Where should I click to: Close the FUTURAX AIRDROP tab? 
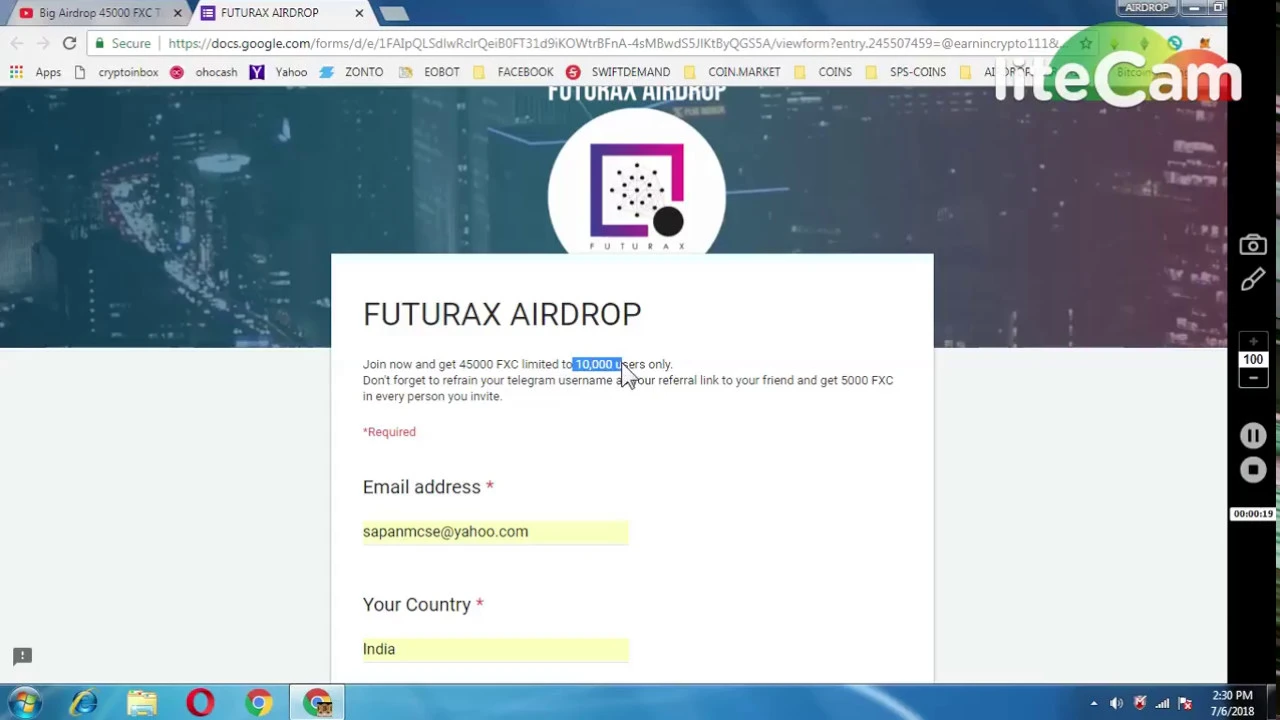[359, 13]
